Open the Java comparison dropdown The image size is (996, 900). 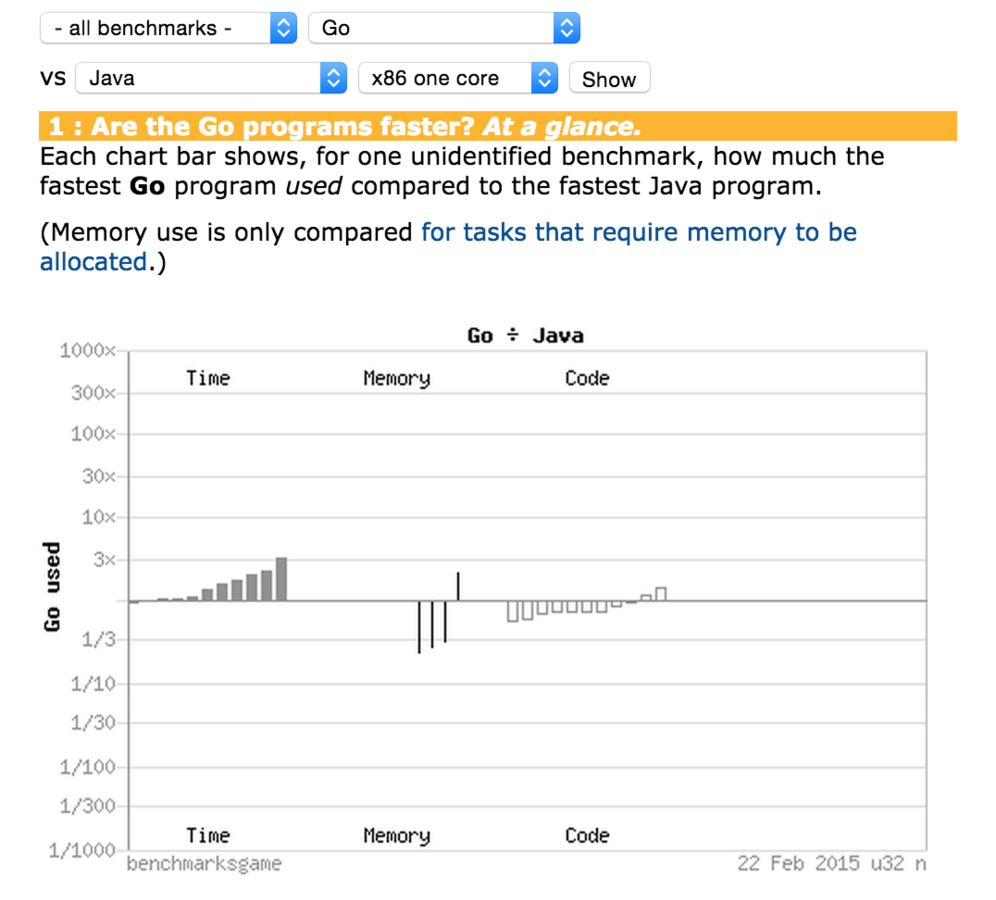coord(211,78)
